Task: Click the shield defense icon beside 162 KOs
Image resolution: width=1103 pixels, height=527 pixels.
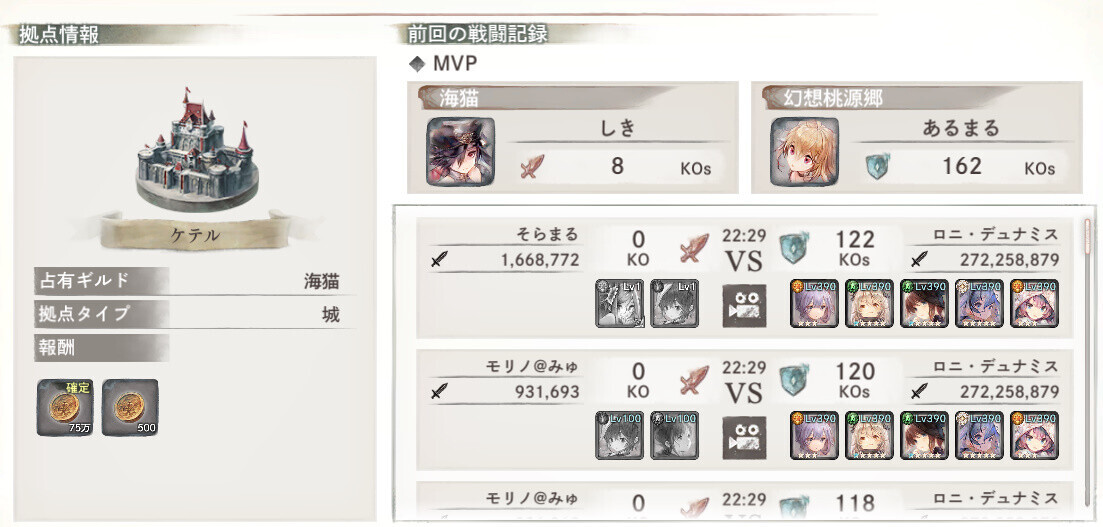Action: pos(877,167)
